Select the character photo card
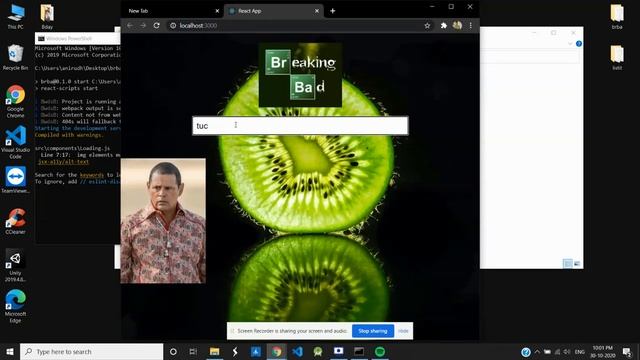Screen dimensions: 640x360 (163, 221)
